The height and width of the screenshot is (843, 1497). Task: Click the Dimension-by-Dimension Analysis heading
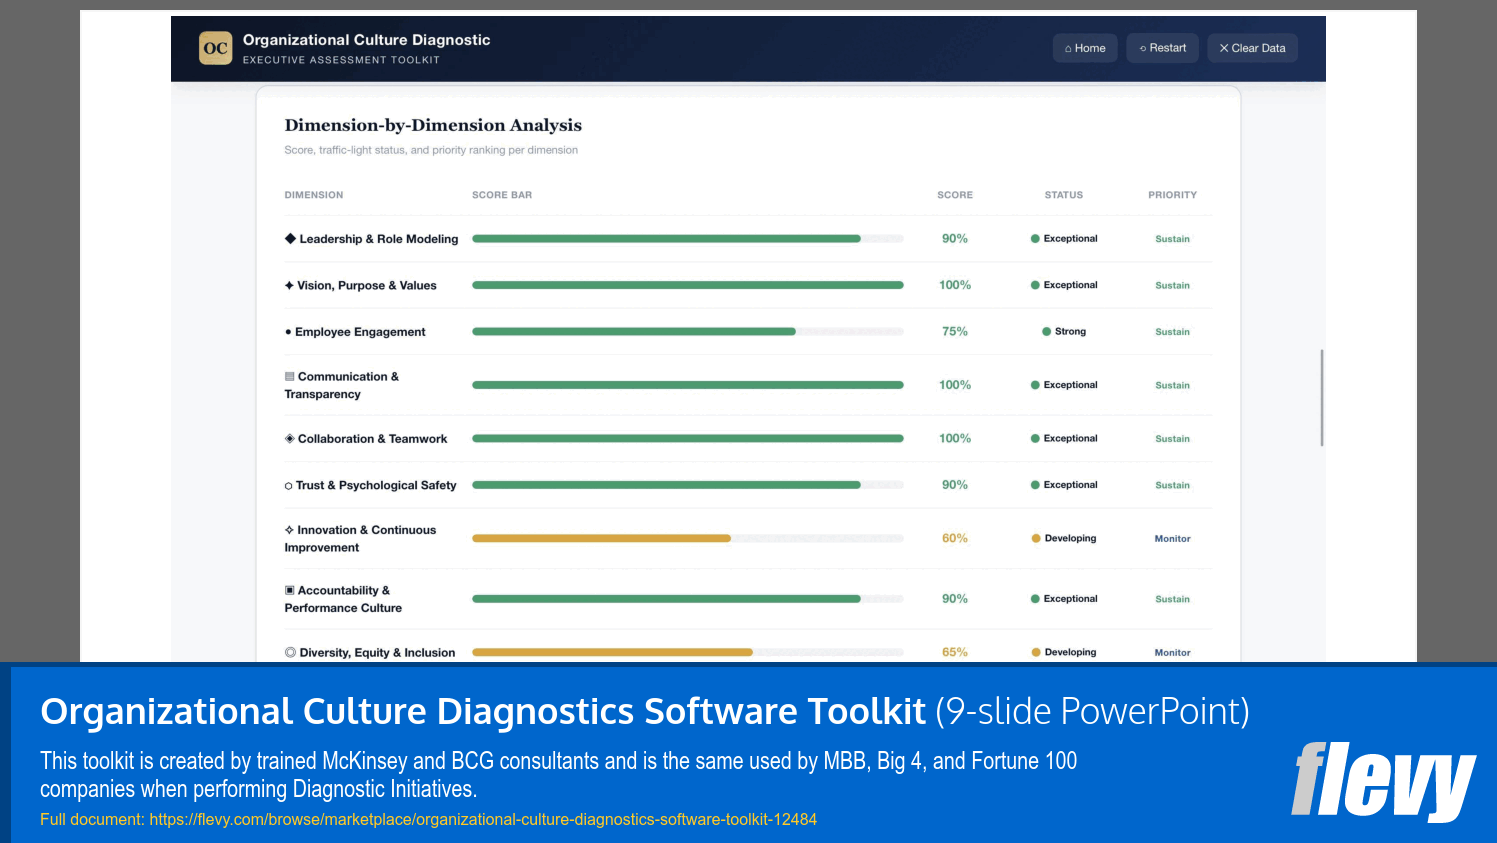click(x=433, y=125)
